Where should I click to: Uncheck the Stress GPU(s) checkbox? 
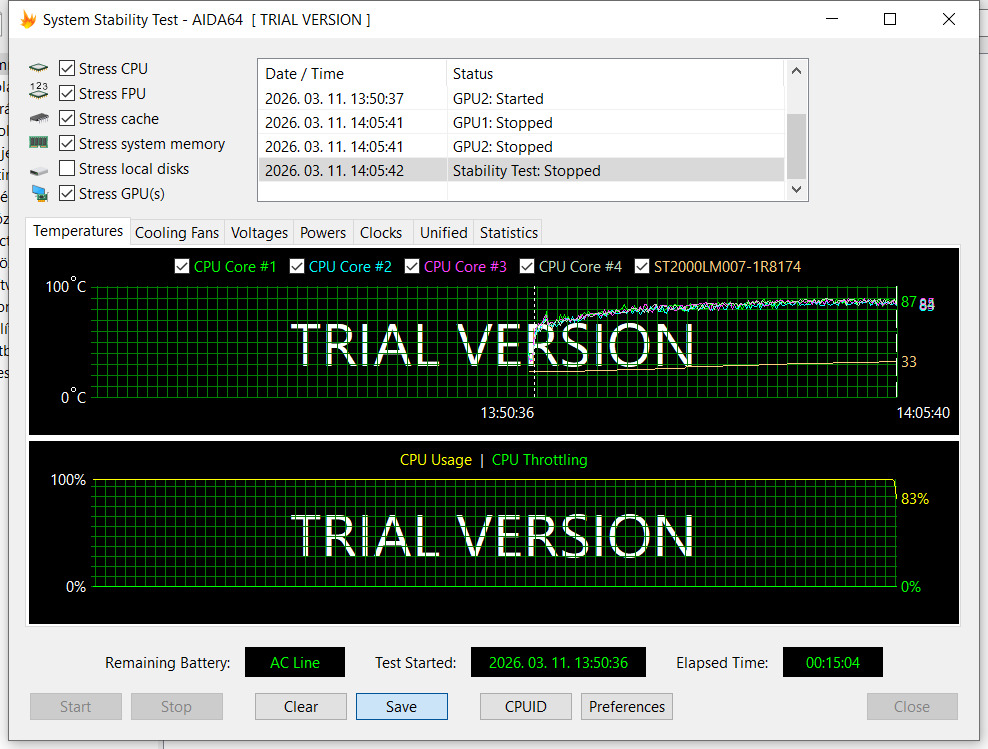point(67,193)
